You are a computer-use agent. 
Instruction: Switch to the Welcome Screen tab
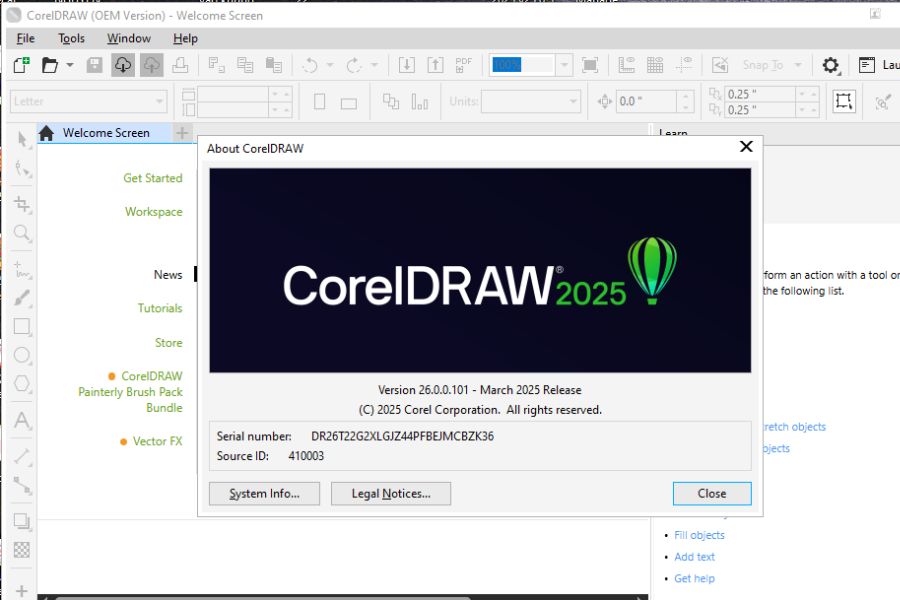click(104, 133)
